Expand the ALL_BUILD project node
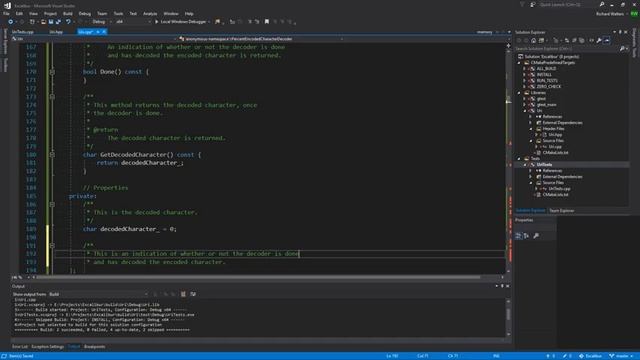 coord(524,69)
